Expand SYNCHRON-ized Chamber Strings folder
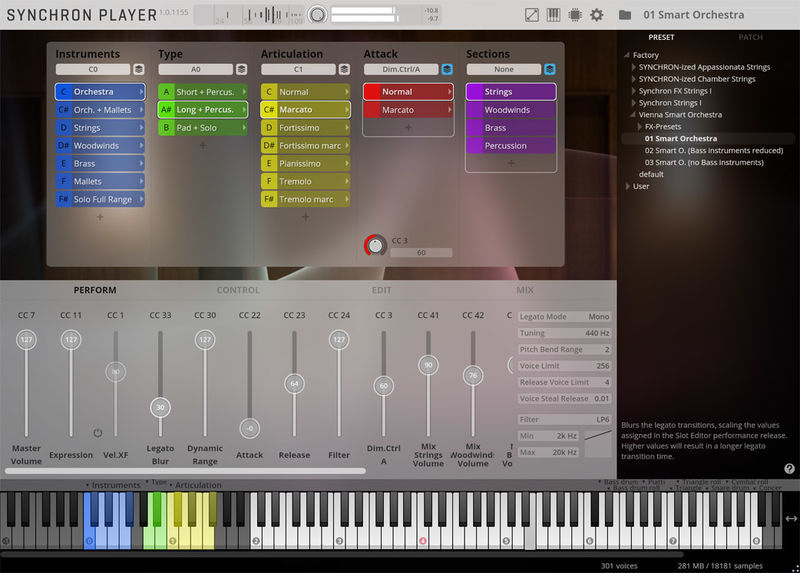800x573 pixels. (x=634, y=79)
